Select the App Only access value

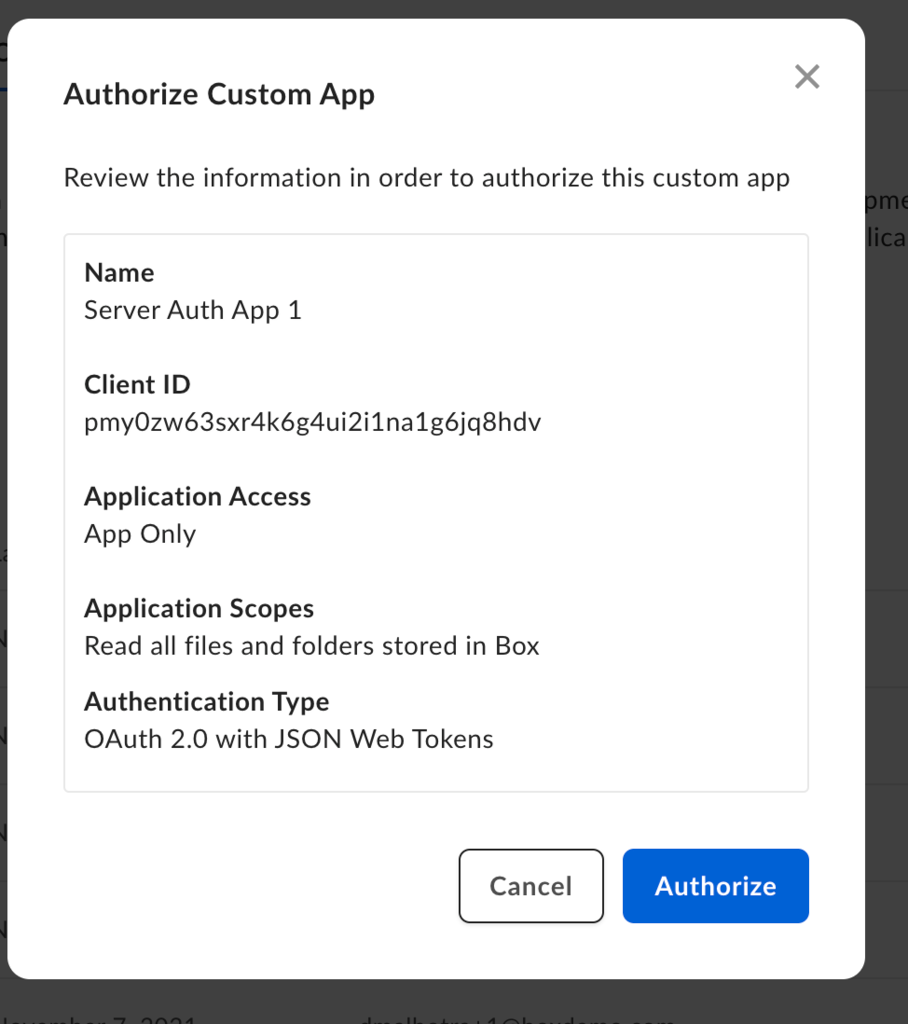click(x=140, y=534)
